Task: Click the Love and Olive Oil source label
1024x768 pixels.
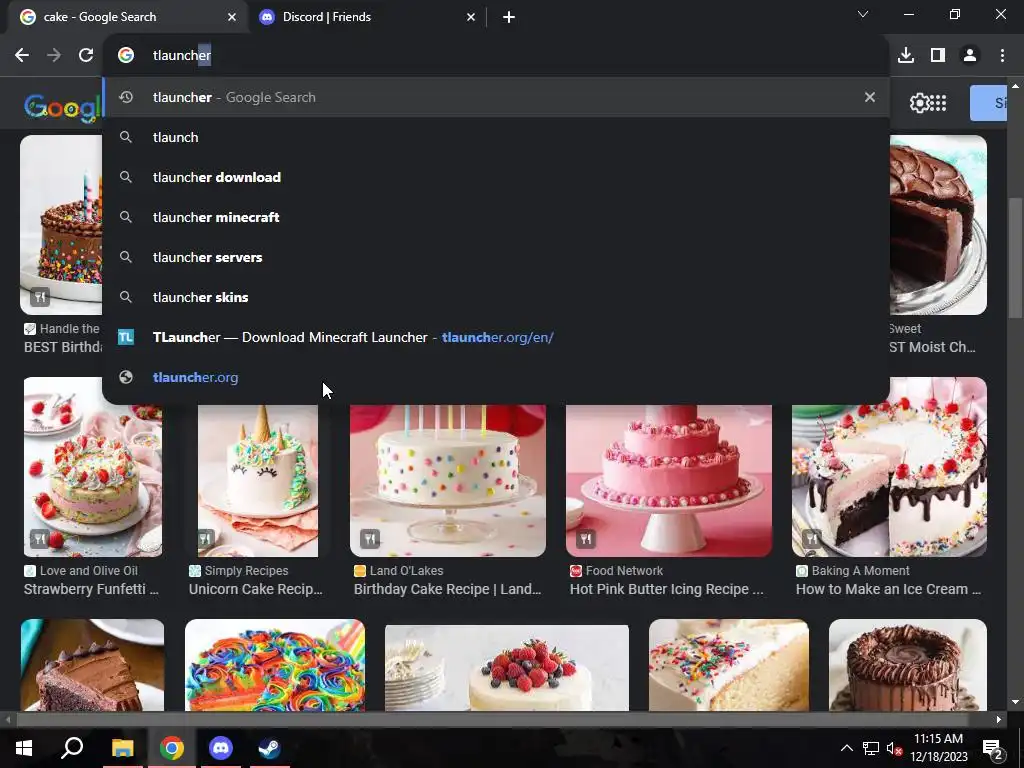Action: point(88,571)
